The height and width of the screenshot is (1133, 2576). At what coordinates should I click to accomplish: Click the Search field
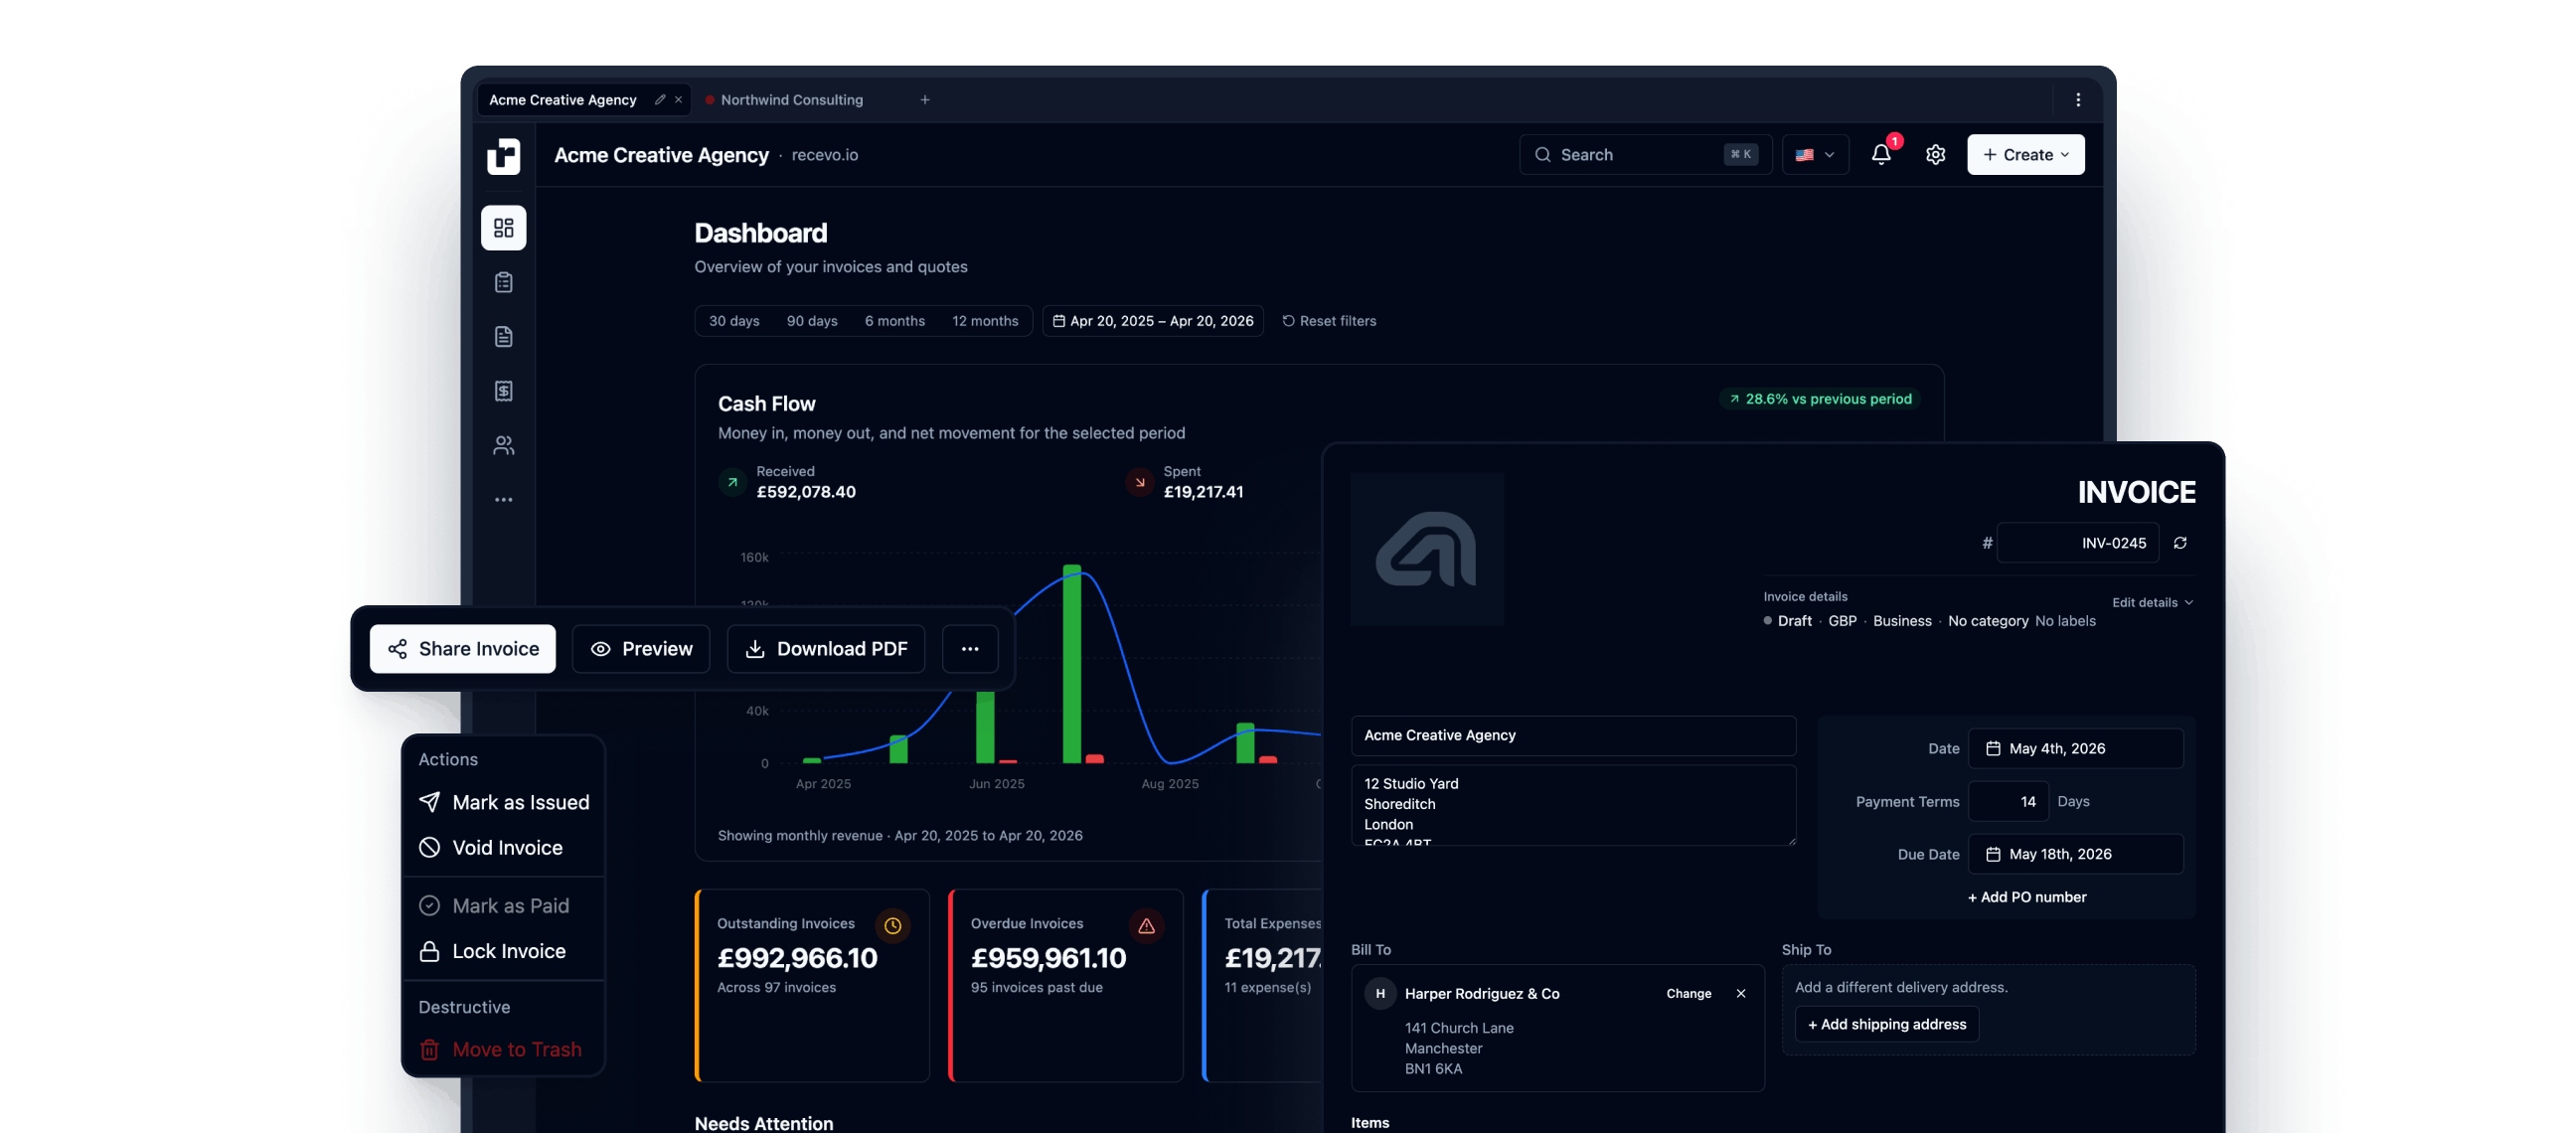1645,154
